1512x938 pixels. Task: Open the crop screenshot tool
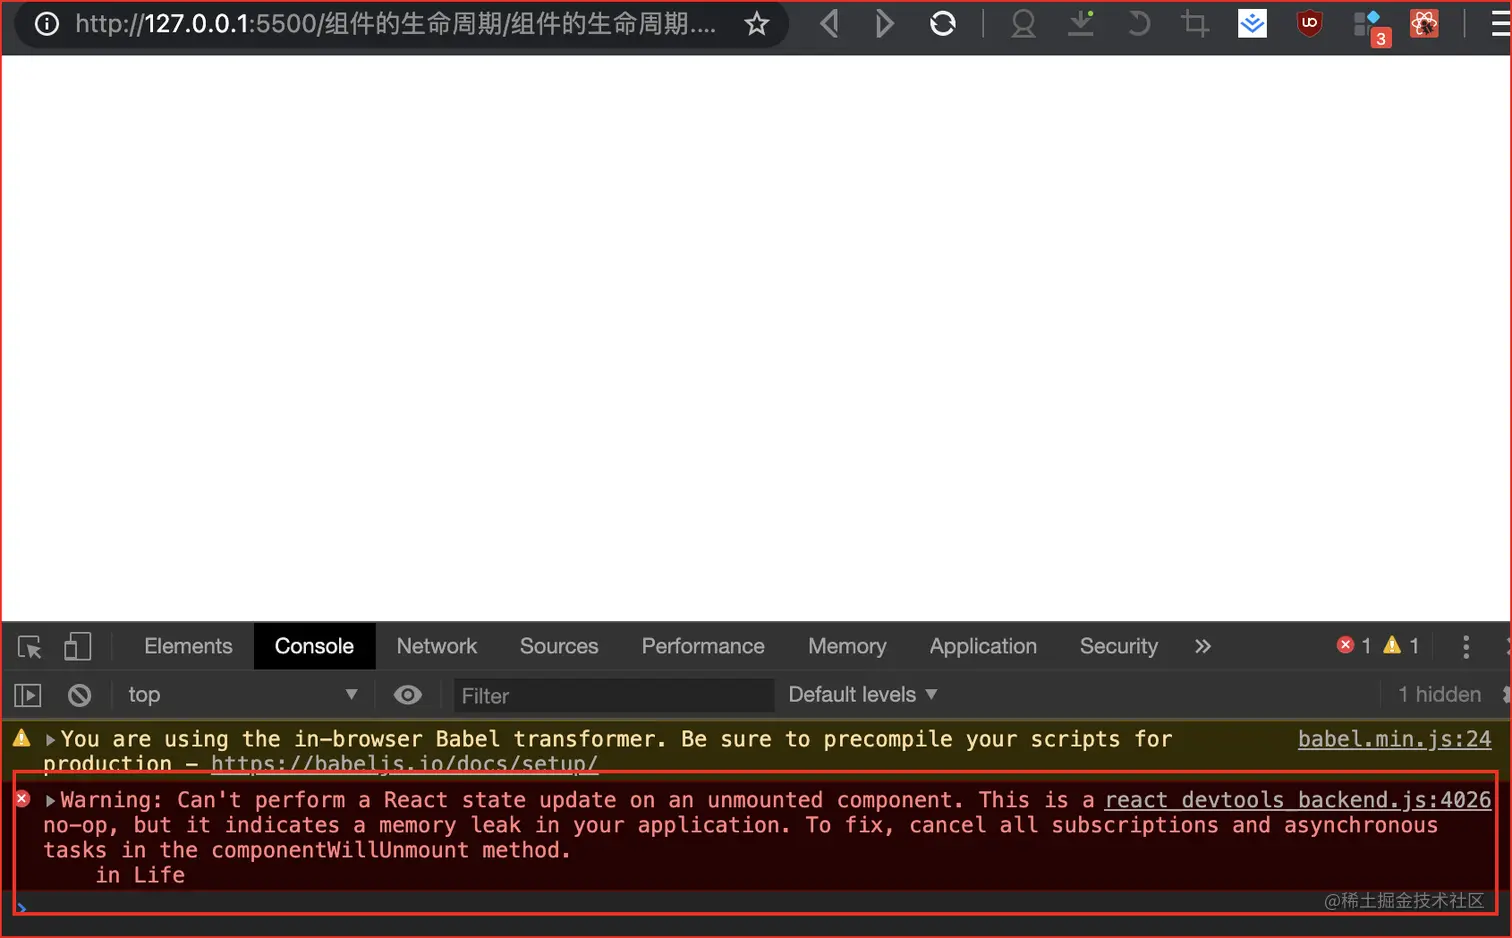point(1194,23)
